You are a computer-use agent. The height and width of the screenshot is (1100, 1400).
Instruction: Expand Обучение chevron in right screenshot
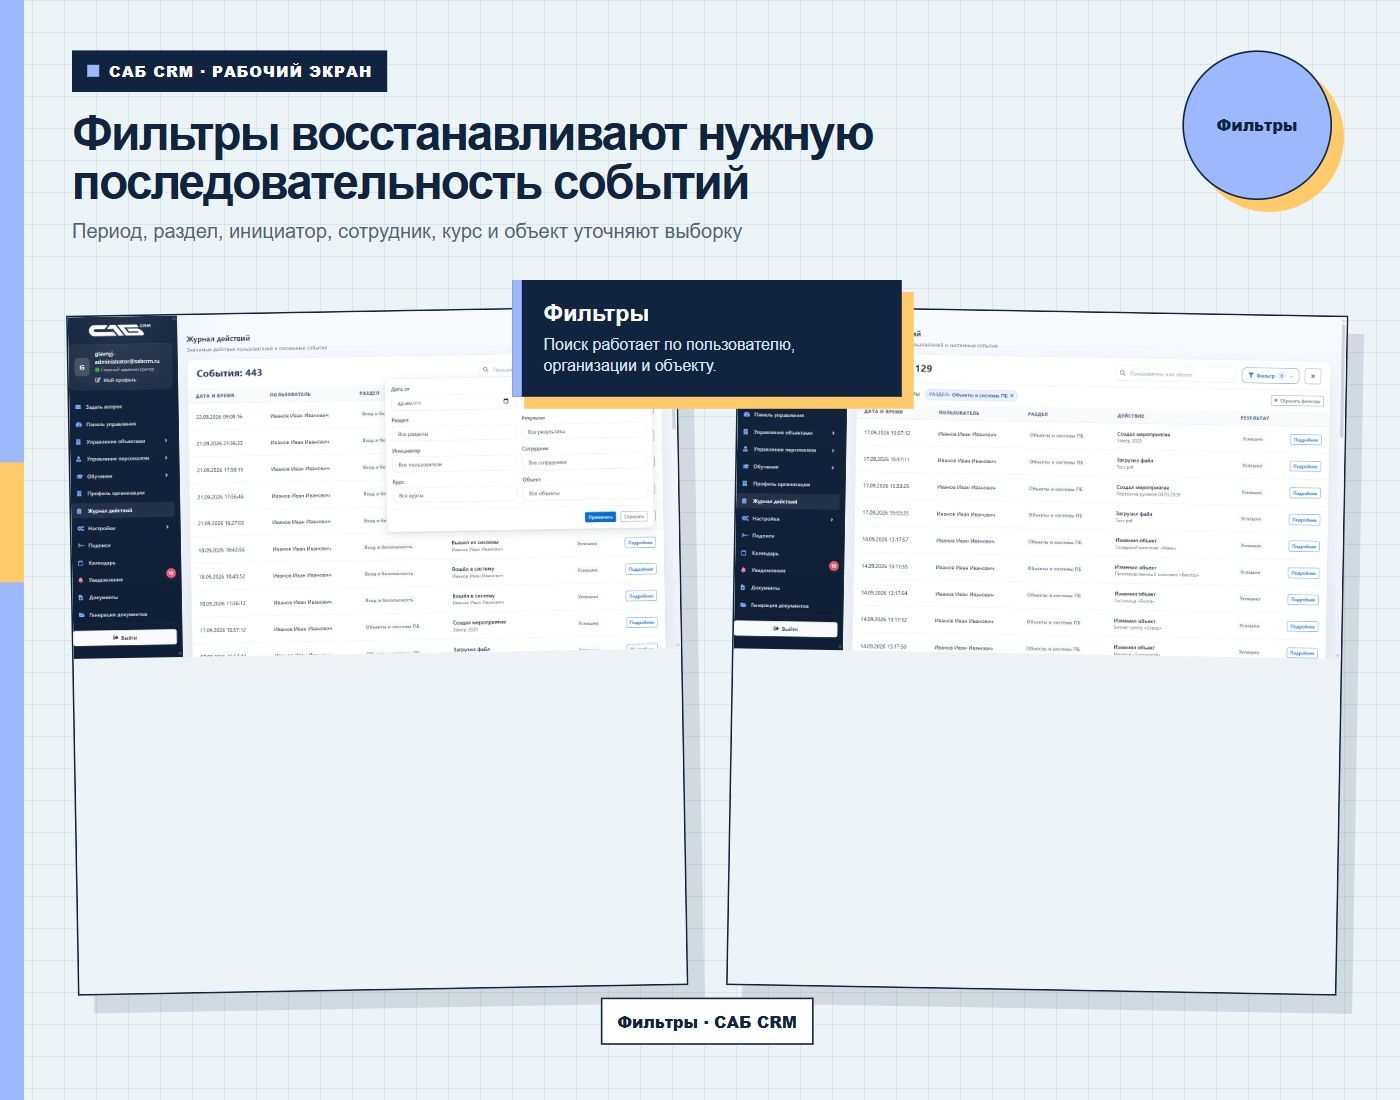(x=833, y=467)
